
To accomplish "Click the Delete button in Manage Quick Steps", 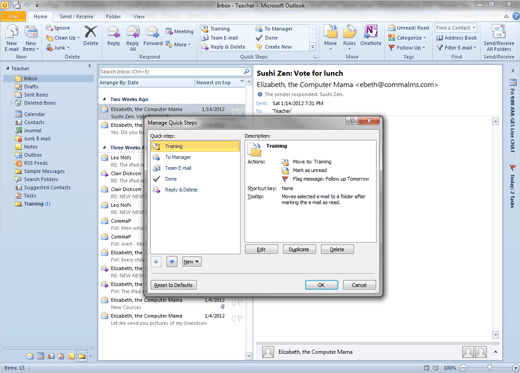I will pos(337,249).
